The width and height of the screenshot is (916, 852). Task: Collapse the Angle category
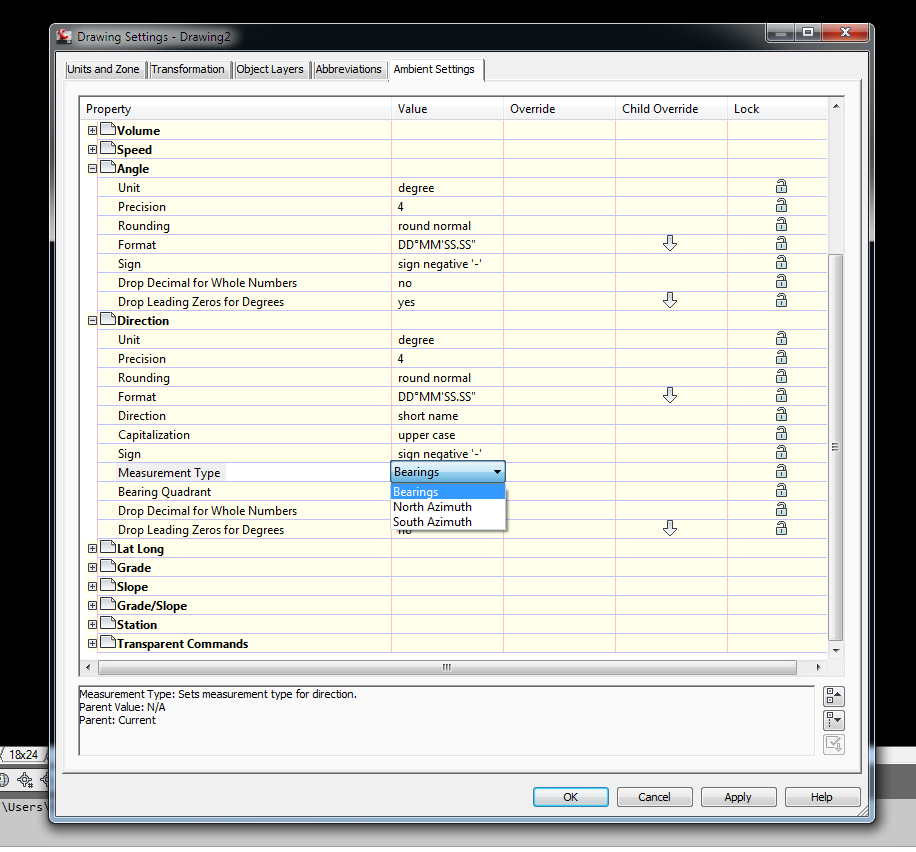(92, 168)
